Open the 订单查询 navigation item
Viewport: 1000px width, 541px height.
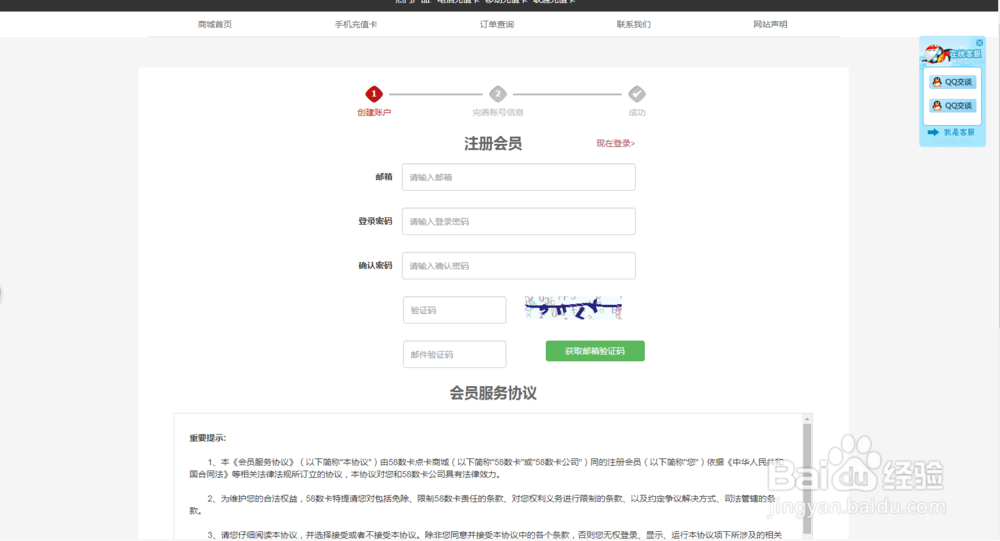click(x=497, y=24)
